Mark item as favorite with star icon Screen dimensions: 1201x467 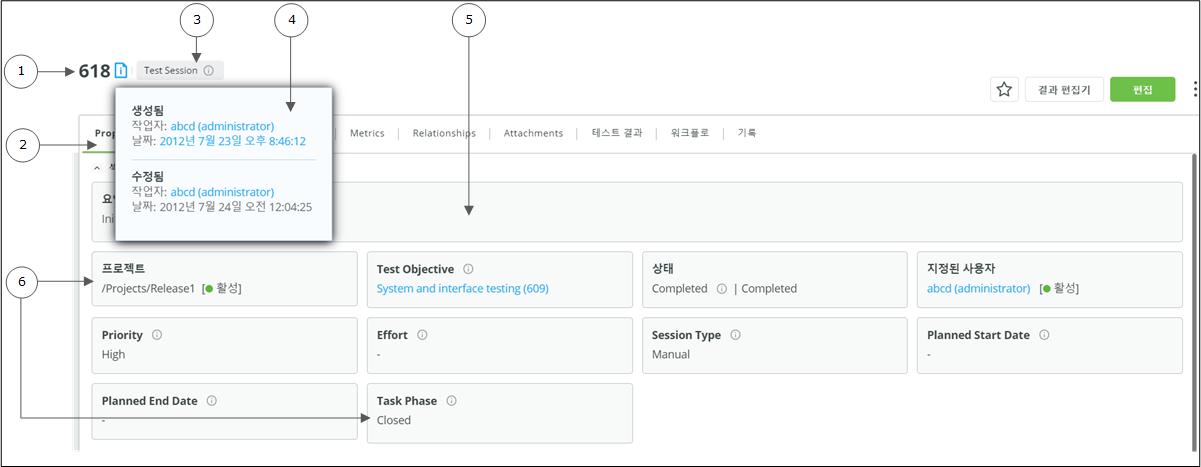click(x=1003, y=90)
